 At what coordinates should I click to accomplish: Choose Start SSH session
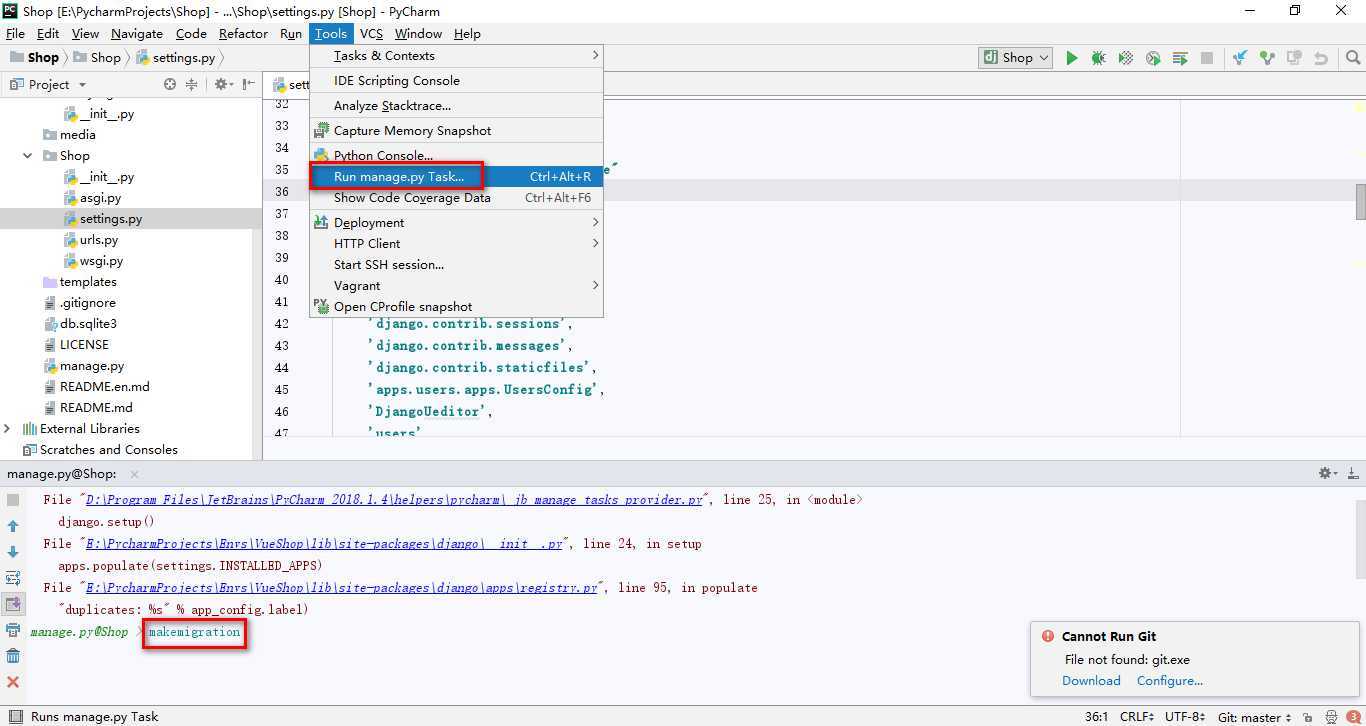tap(456, 265)
